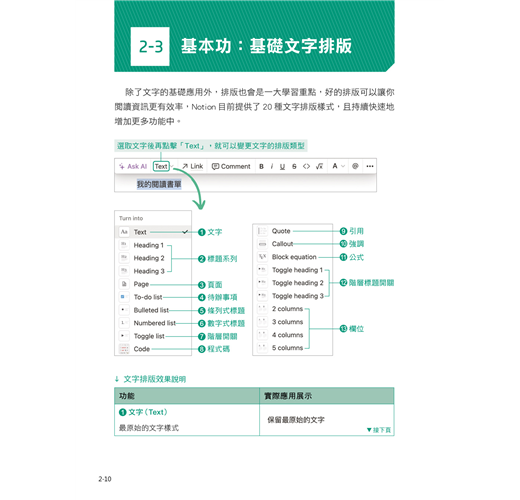Click the 2-3 section number box
The image size is (520, 500).
click(x=150, y=47)
